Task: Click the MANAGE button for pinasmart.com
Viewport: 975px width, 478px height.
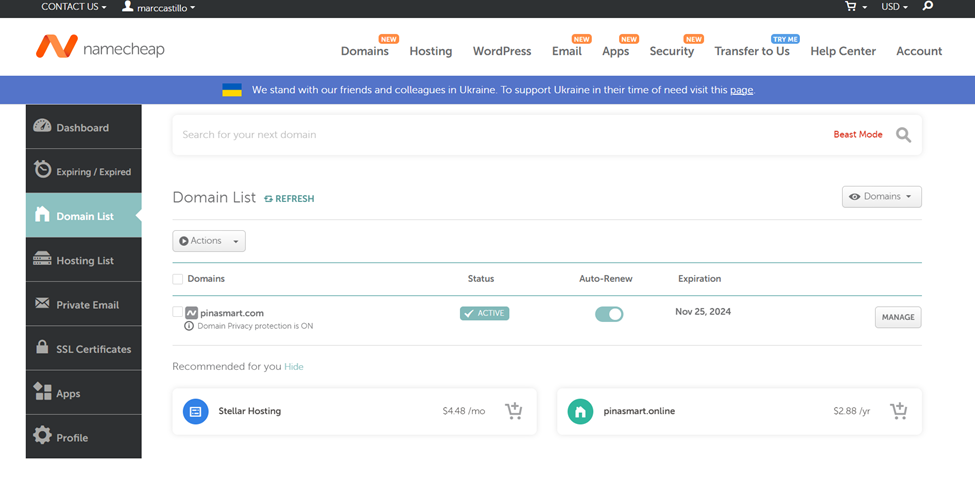Action: pos(898,317)
